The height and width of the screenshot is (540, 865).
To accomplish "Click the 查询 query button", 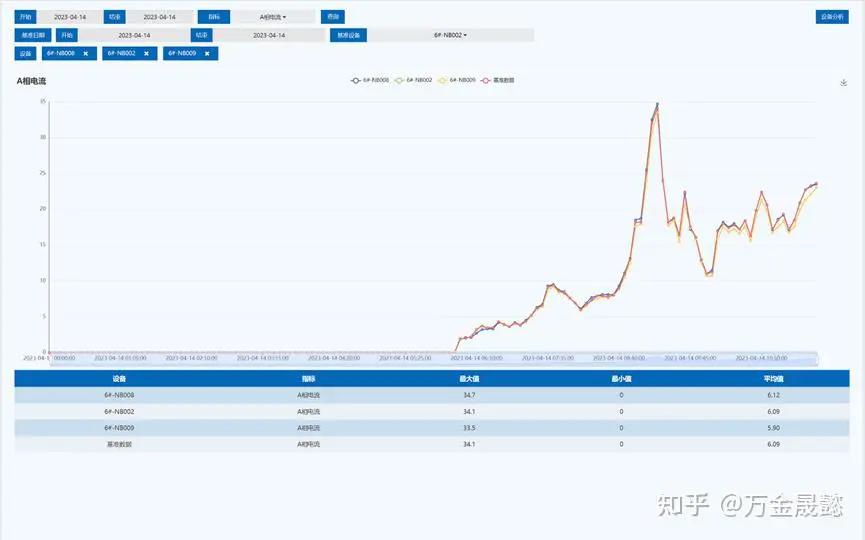I will coord(332,17).
